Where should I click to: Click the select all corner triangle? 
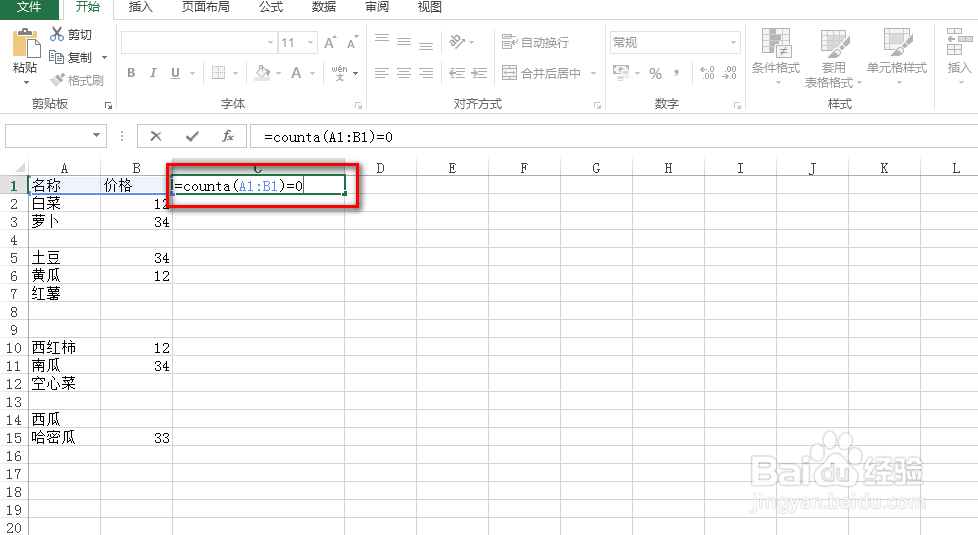[19, 167]
